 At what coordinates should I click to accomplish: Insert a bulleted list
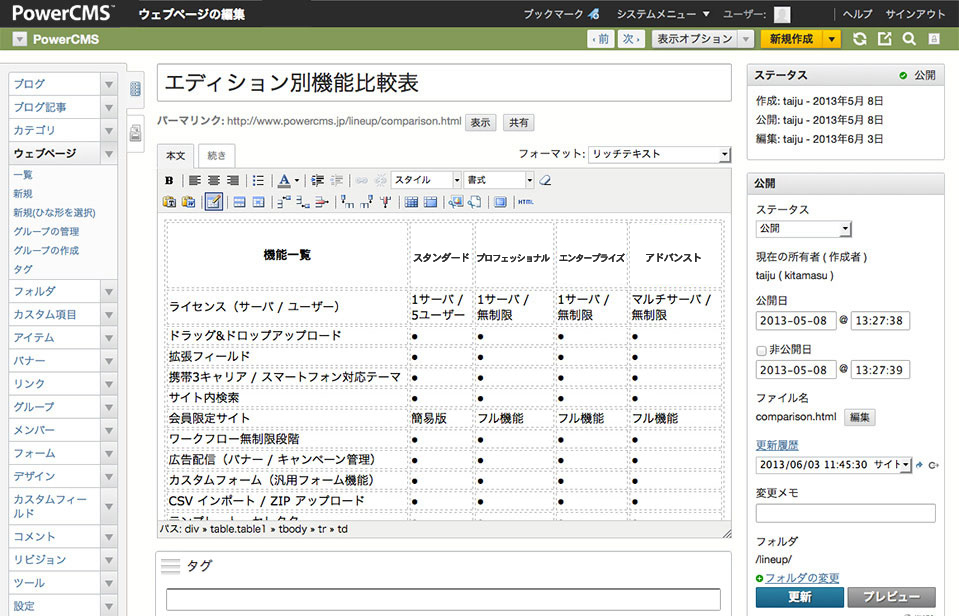point(258,180)
